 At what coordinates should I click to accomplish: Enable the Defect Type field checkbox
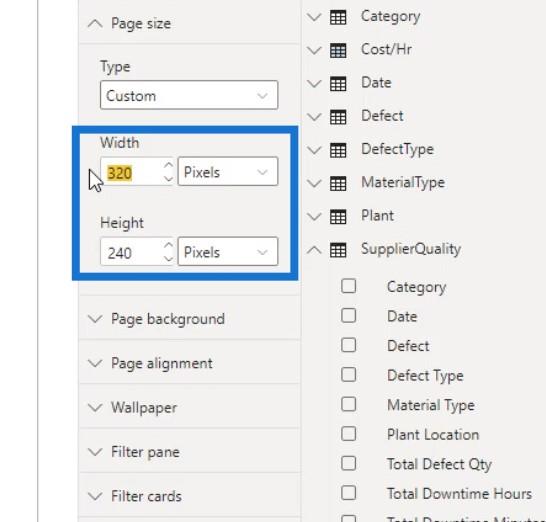click(x=349, y=375)
